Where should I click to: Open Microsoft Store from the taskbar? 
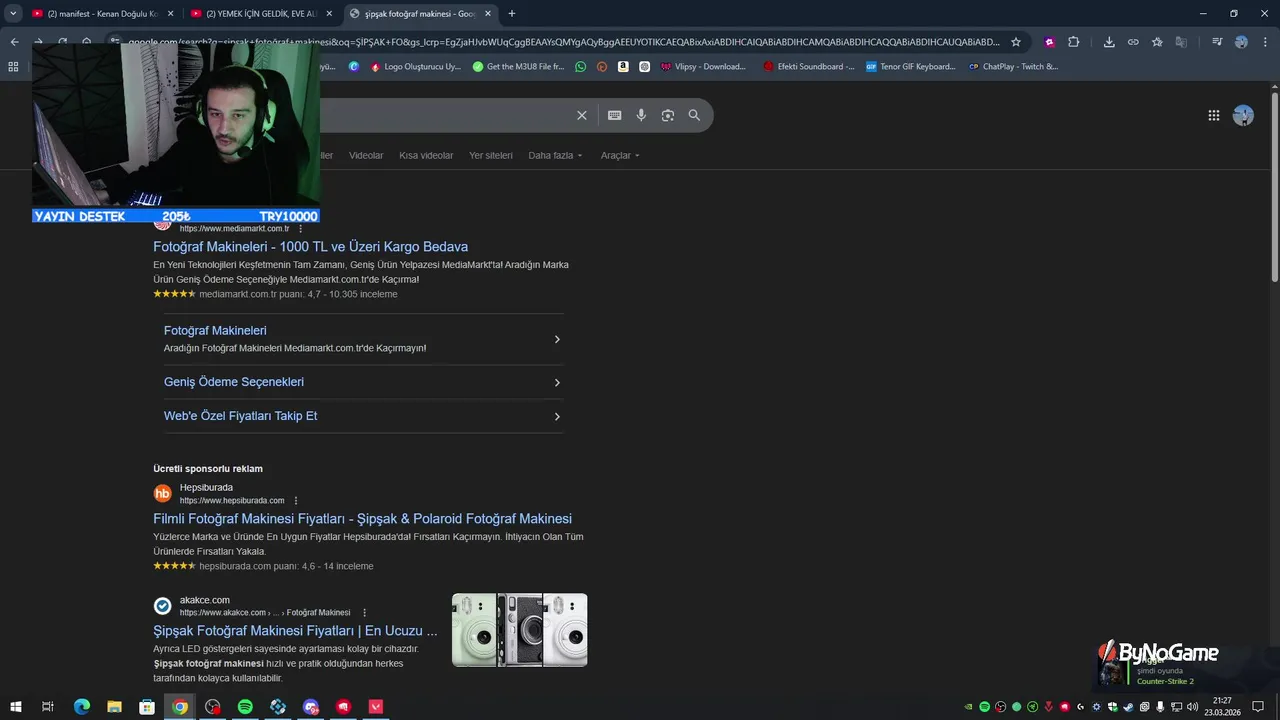147,707
